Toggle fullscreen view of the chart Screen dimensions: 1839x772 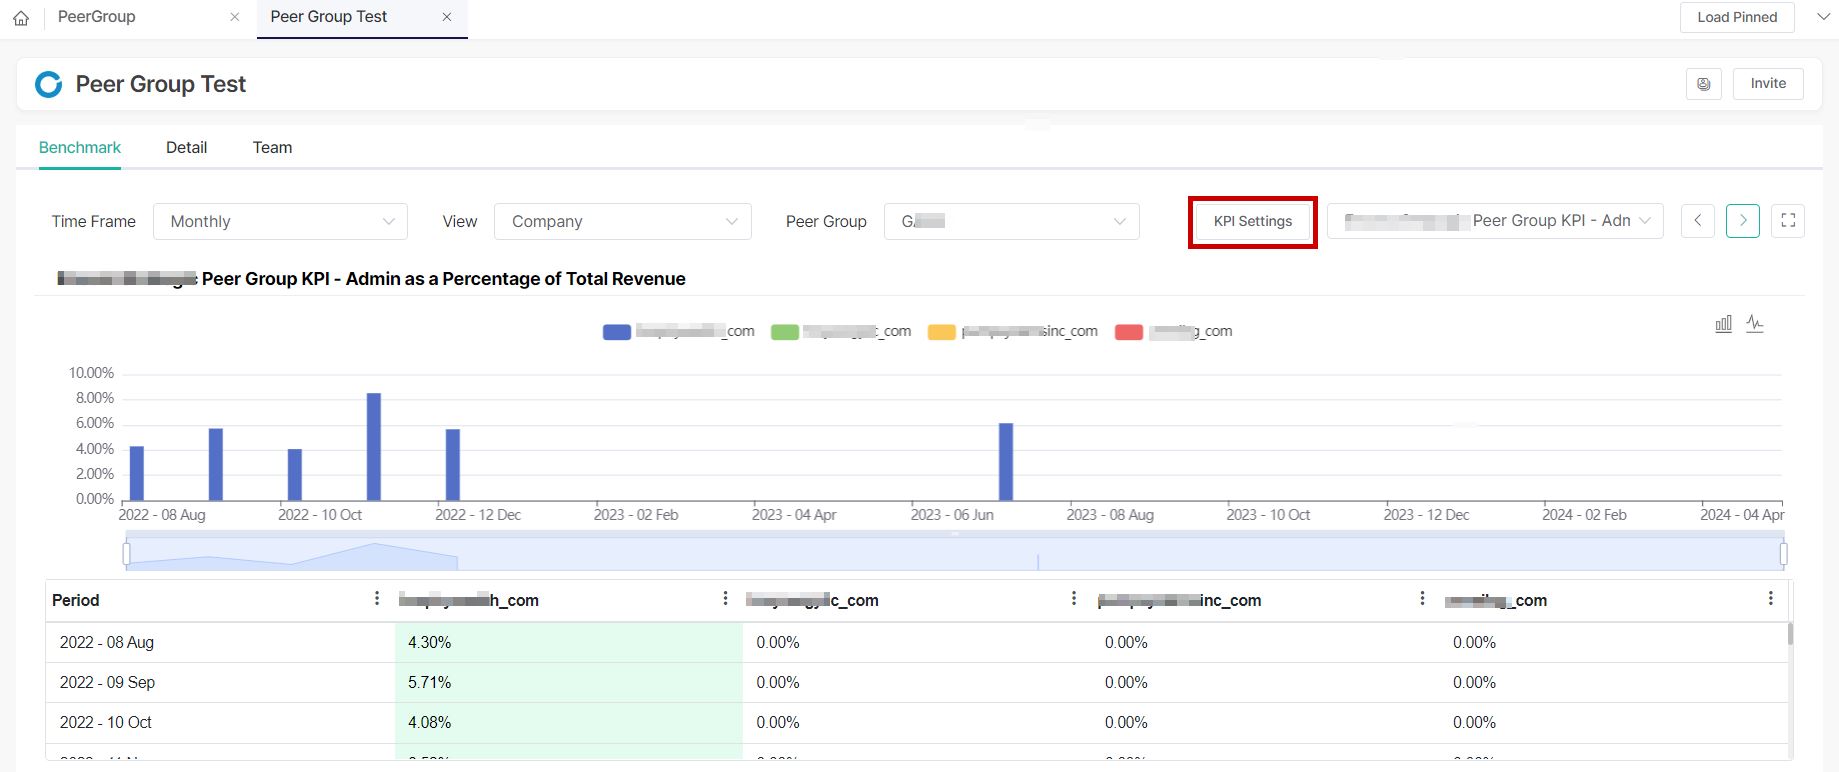(1788, 221)
